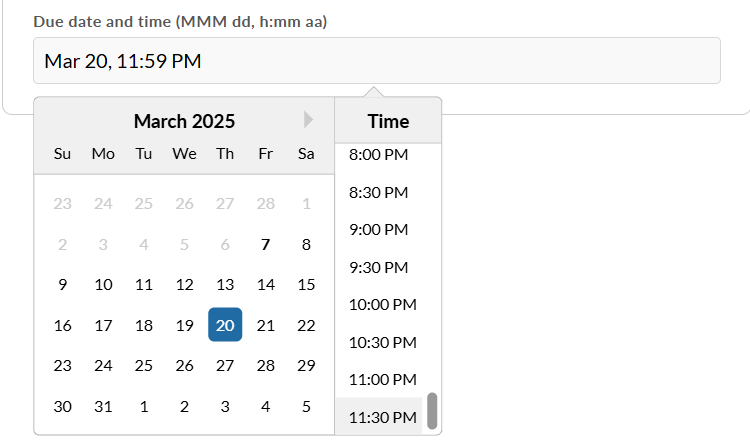This screenshot has height=445, width=750.
Task: Choose March 7 date
Action: coord(265,244)
